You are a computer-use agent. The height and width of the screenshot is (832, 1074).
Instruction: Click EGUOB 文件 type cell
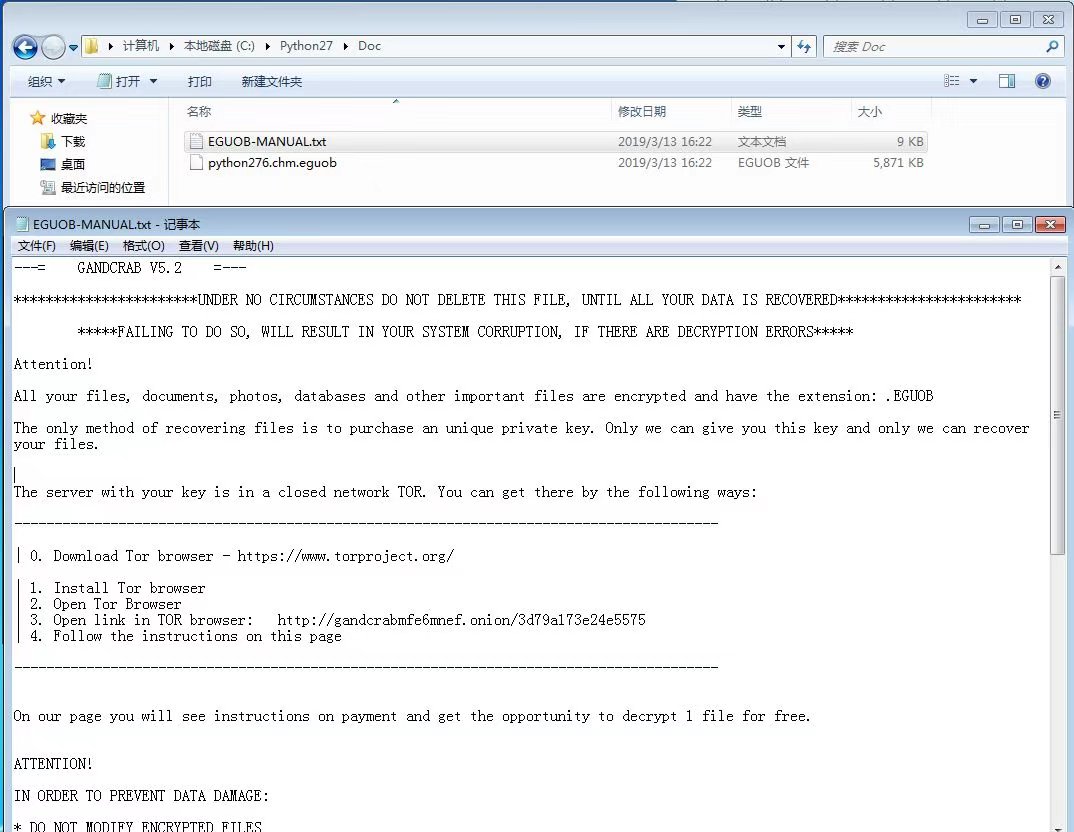point(773,163)
